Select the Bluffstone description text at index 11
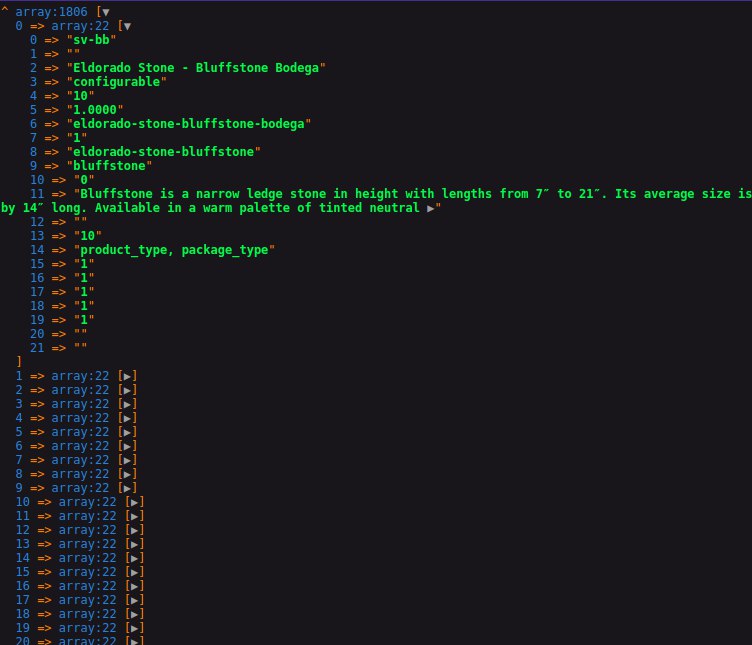Image resolution: width=752 pixels, height=645 pixels. click(x=376, y=201)
